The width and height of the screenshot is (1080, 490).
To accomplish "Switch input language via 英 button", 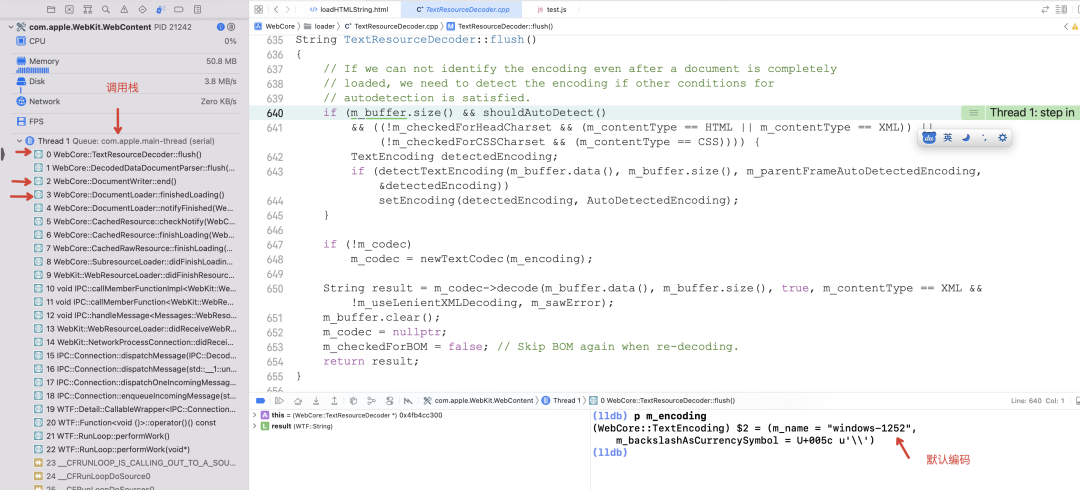I will [948, 138].
